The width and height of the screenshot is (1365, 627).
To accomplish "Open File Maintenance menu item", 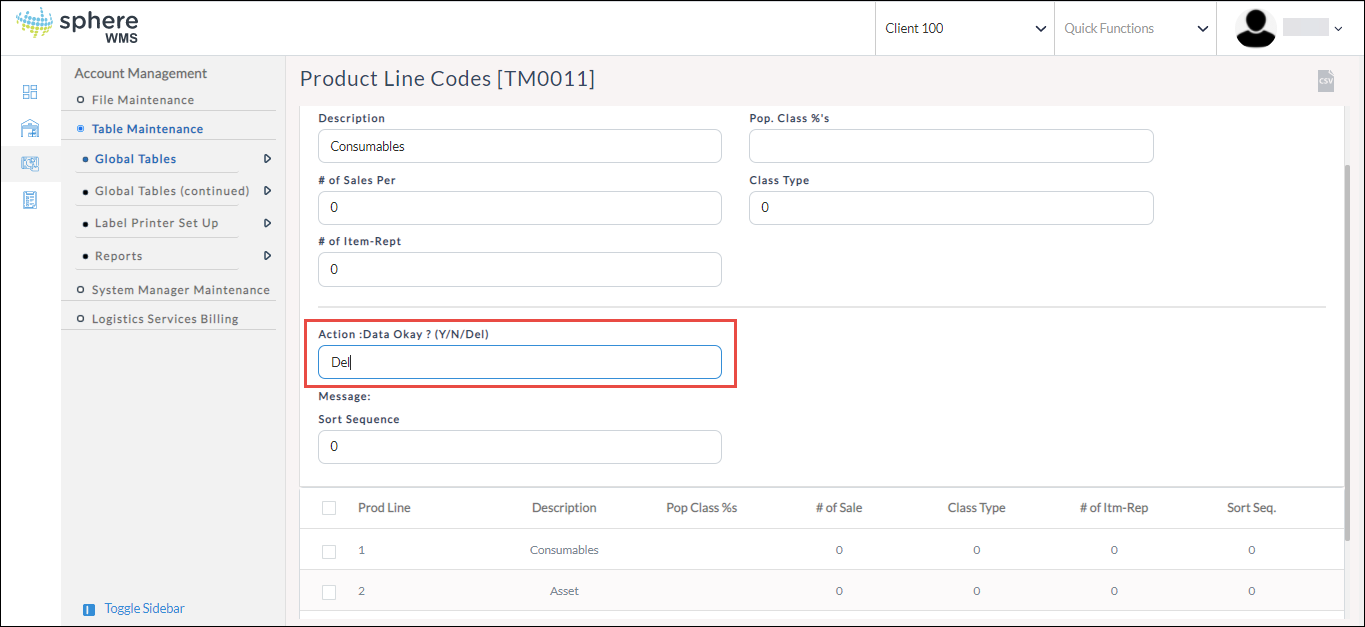I will pyautogui.click(x=142, y=100).
